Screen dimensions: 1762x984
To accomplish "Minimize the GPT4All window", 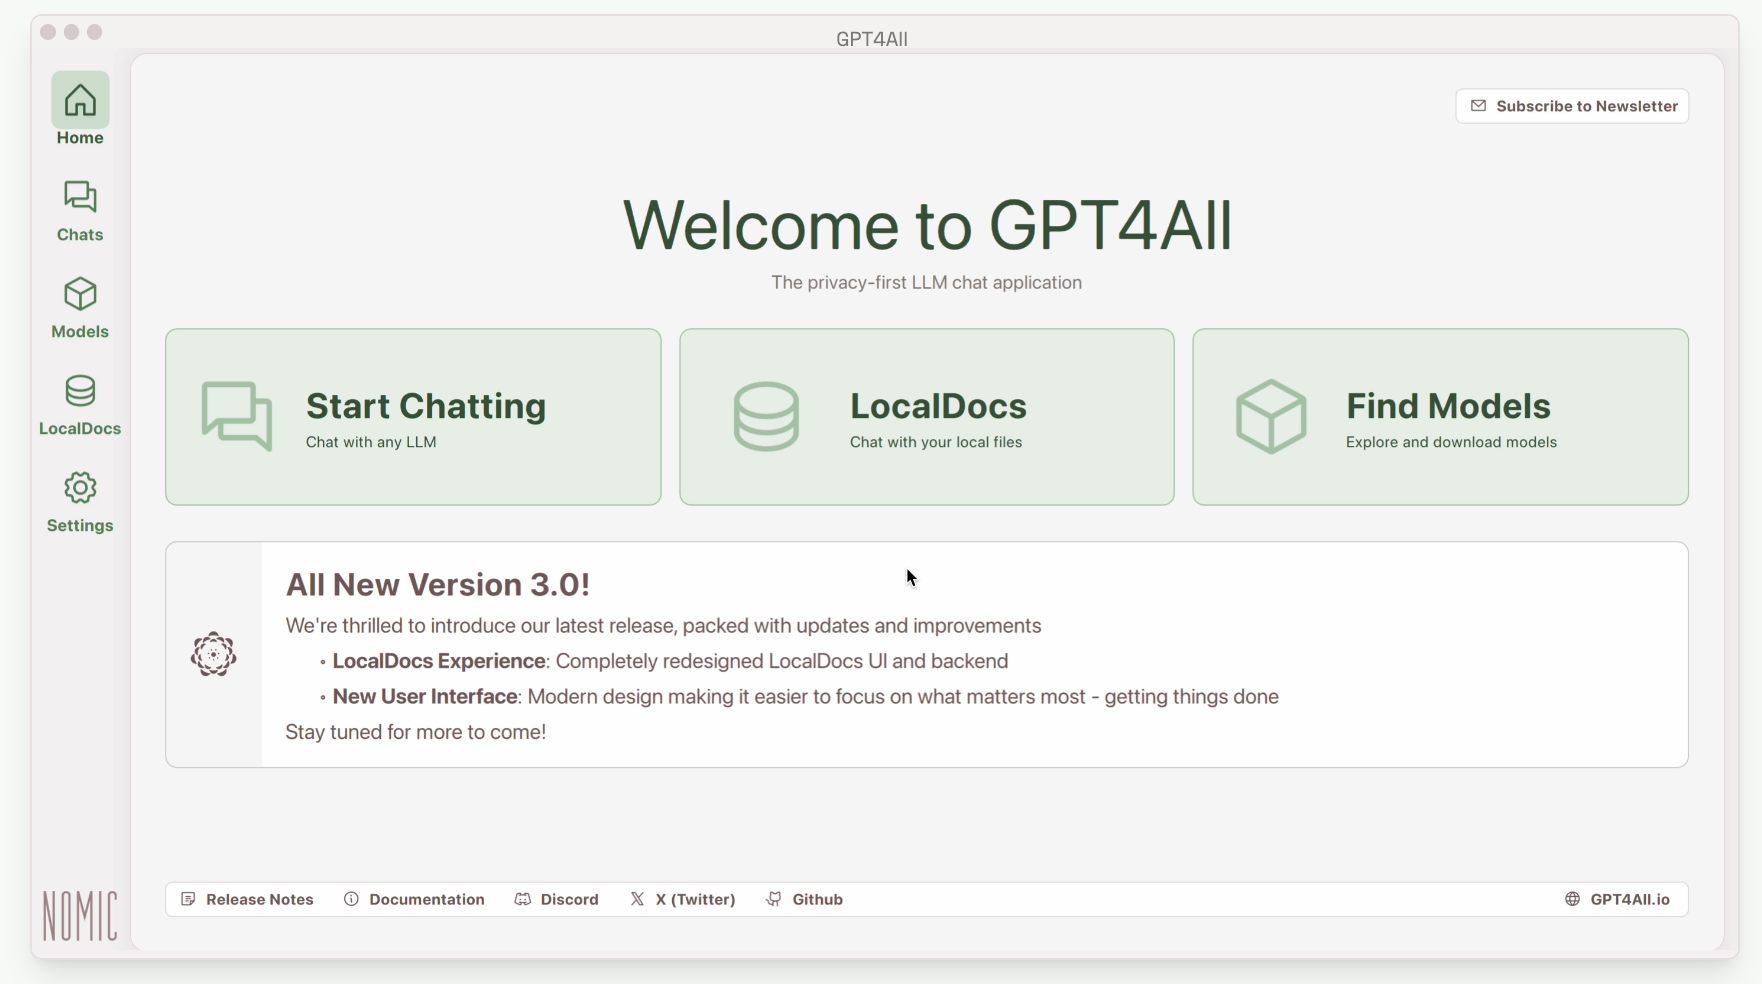I will (71, 32).
